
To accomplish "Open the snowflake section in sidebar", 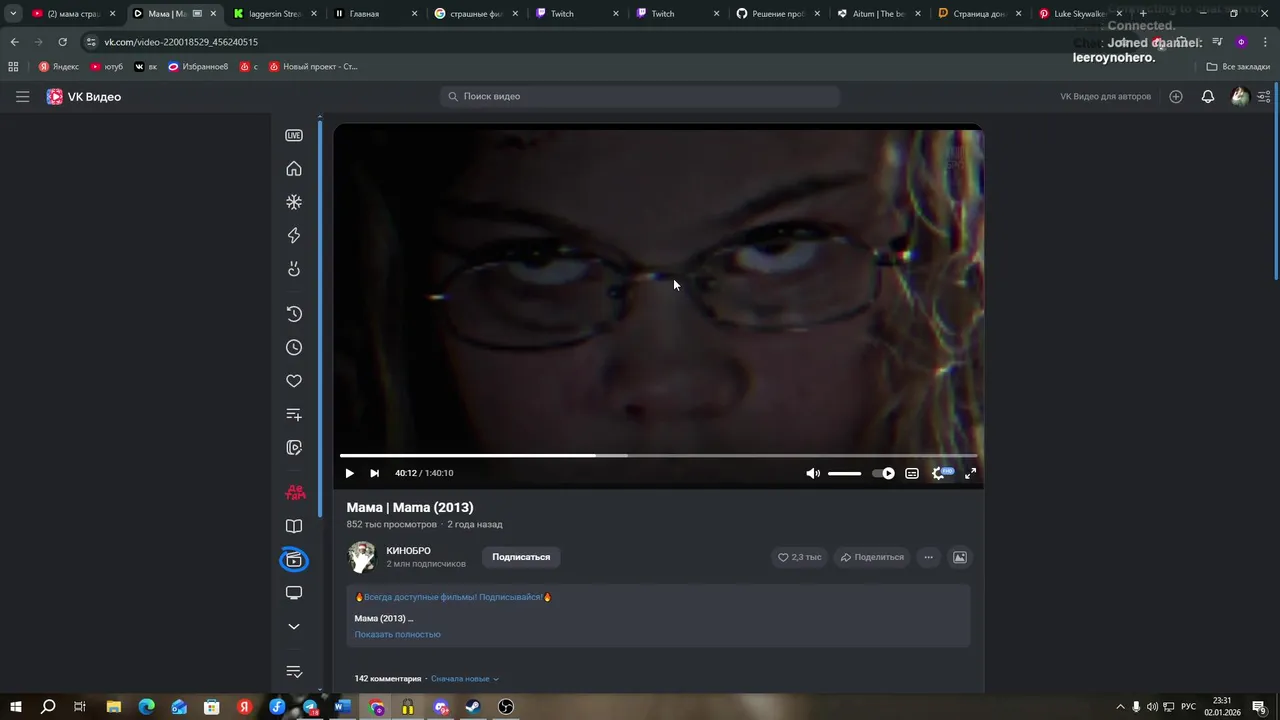I will tap(294, 202).
